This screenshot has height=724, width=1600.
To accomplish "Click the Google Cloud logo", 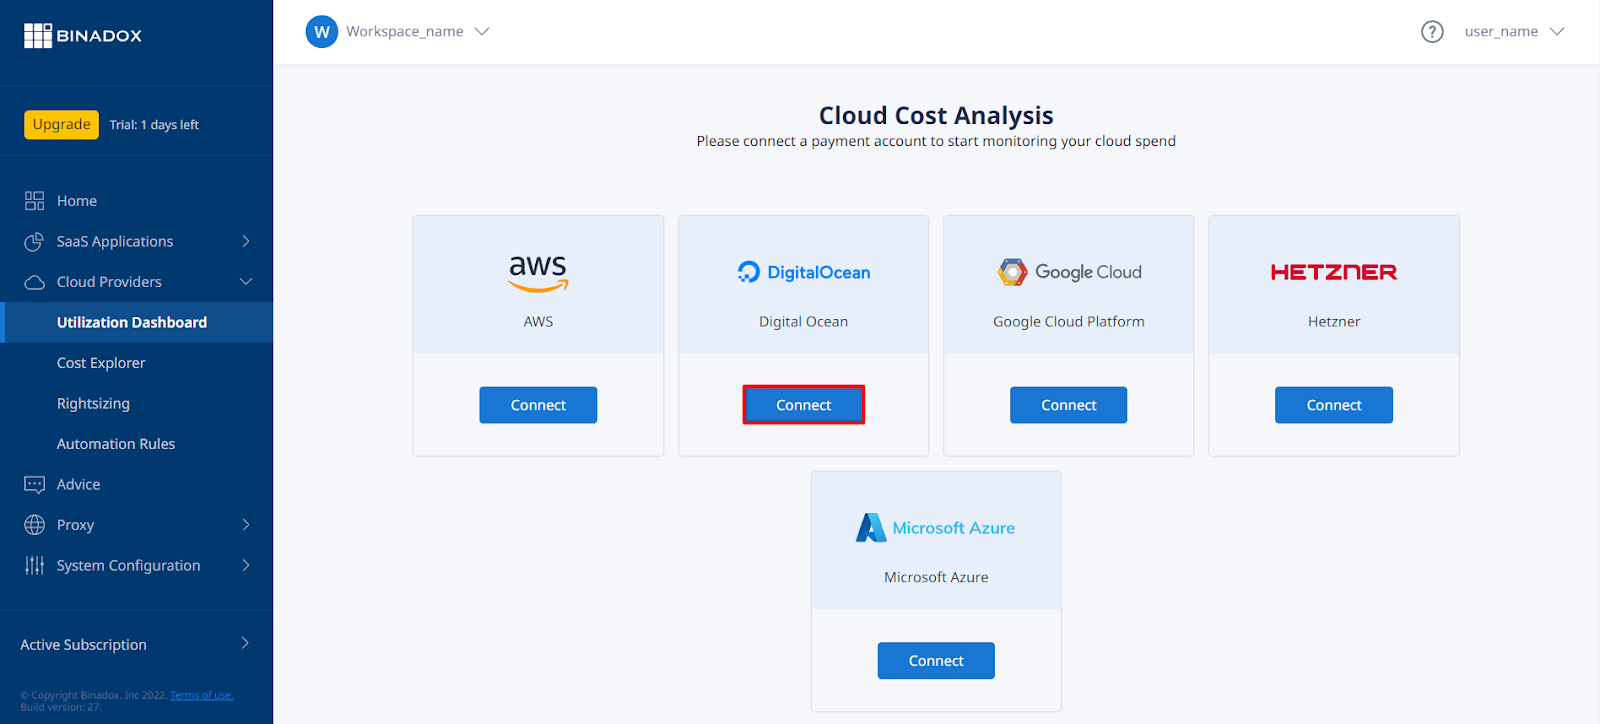I will 1069,272.
